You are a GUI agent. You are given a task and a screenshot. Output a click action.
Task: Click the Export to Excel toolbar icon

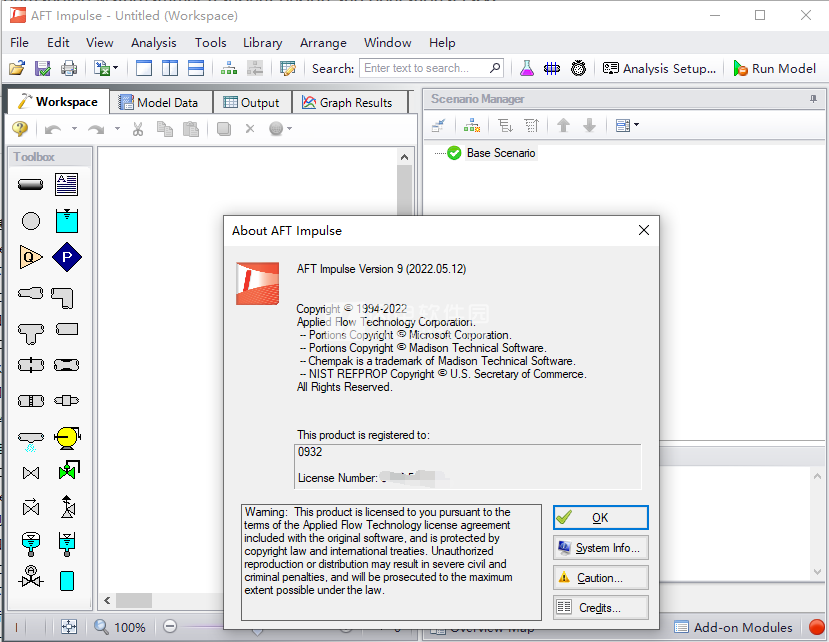coord(102,68)
